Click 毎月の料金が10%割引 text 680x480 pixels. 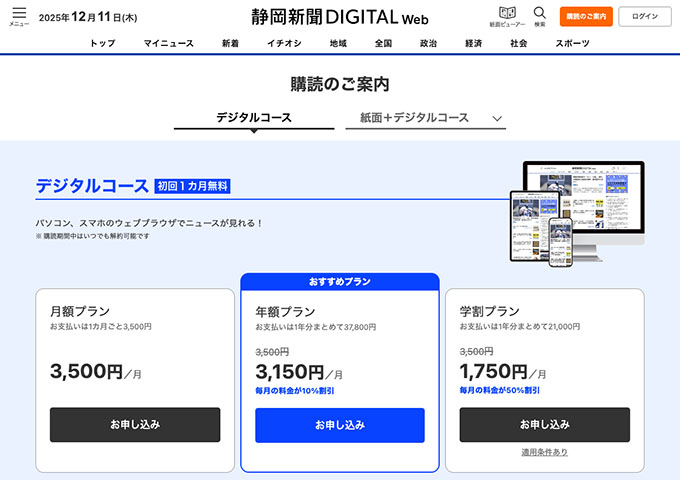pos(294,391)
